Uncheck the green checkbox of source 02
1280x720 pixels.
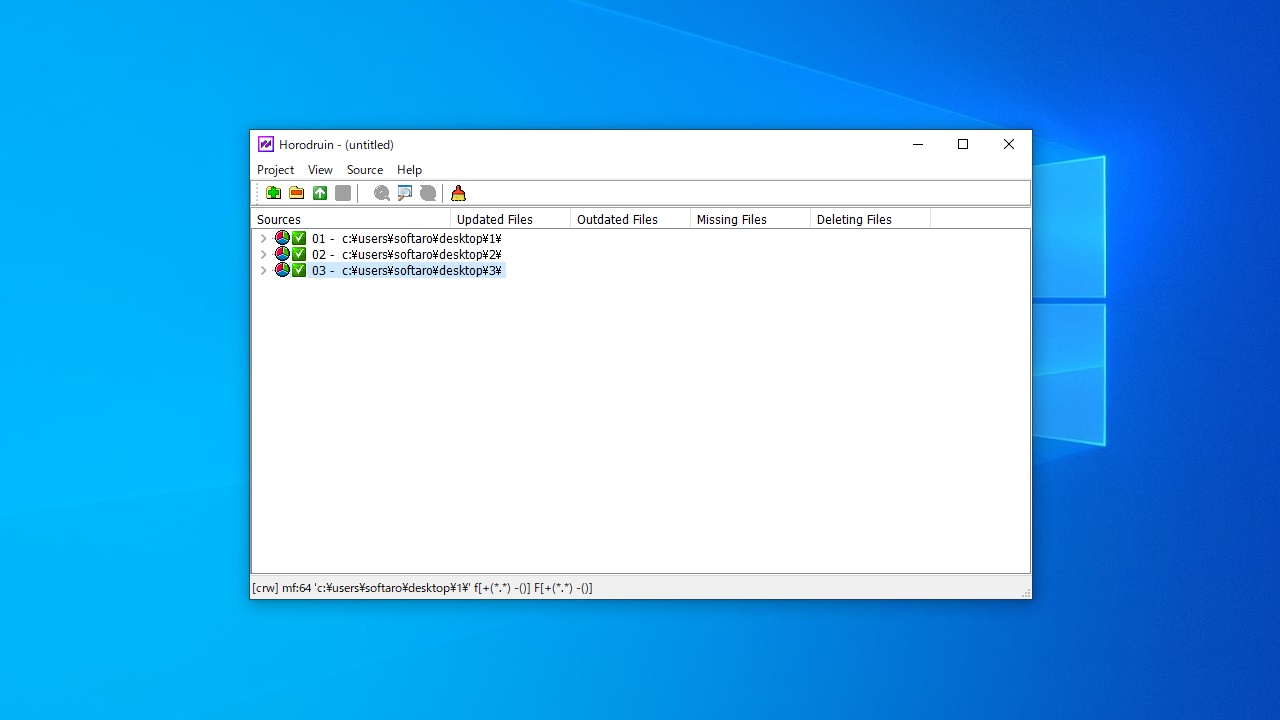[299, 254]
